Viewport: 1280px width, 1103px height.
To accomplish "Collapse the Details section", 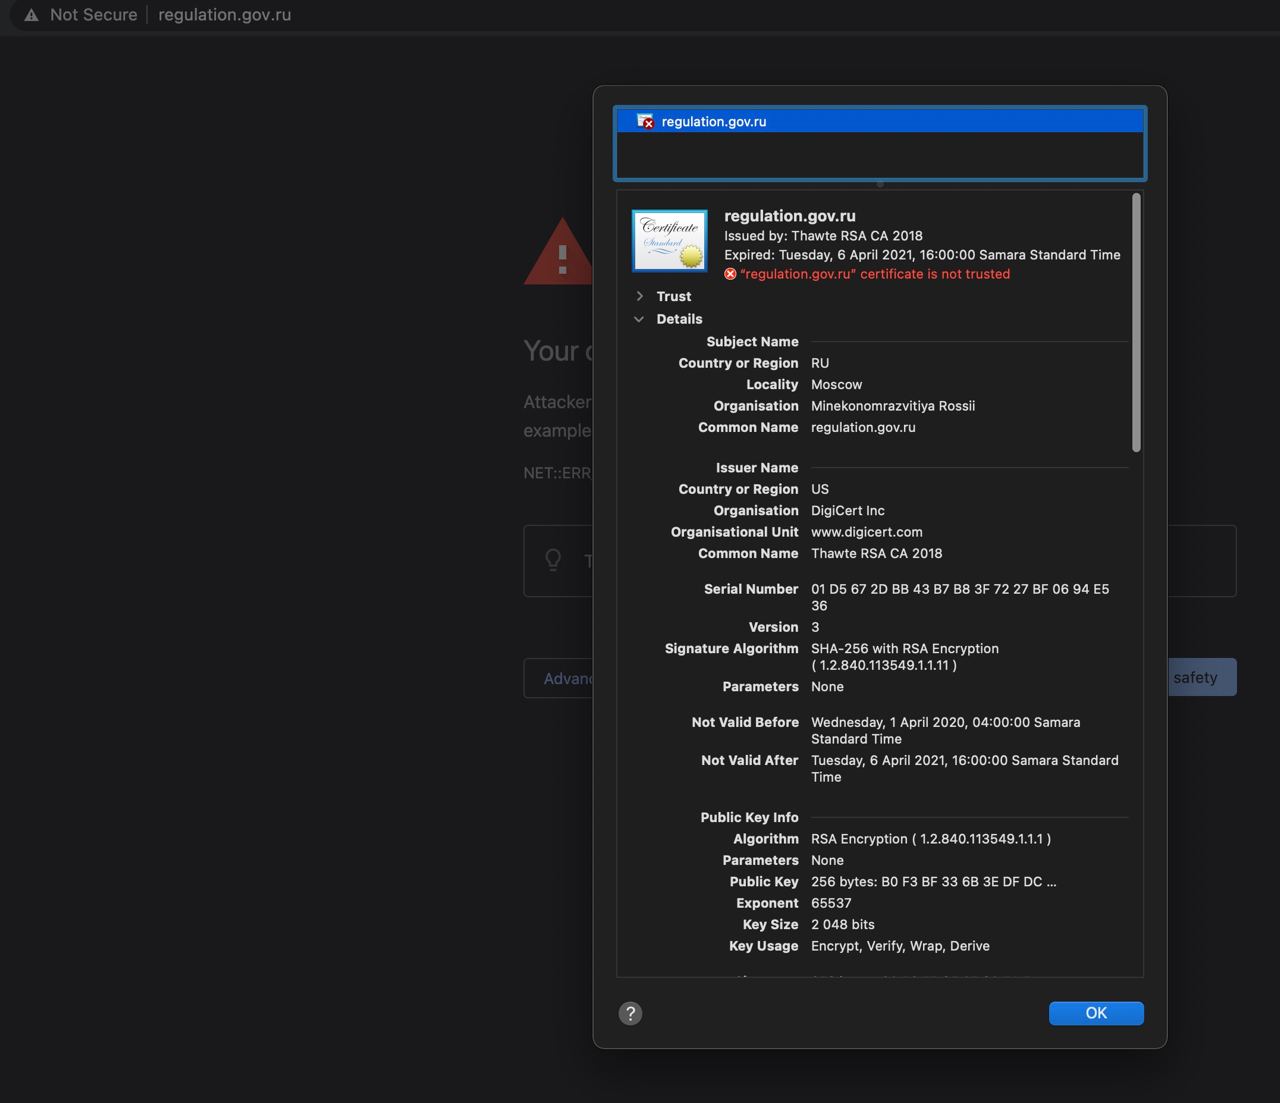I will [x=639, y=319].
